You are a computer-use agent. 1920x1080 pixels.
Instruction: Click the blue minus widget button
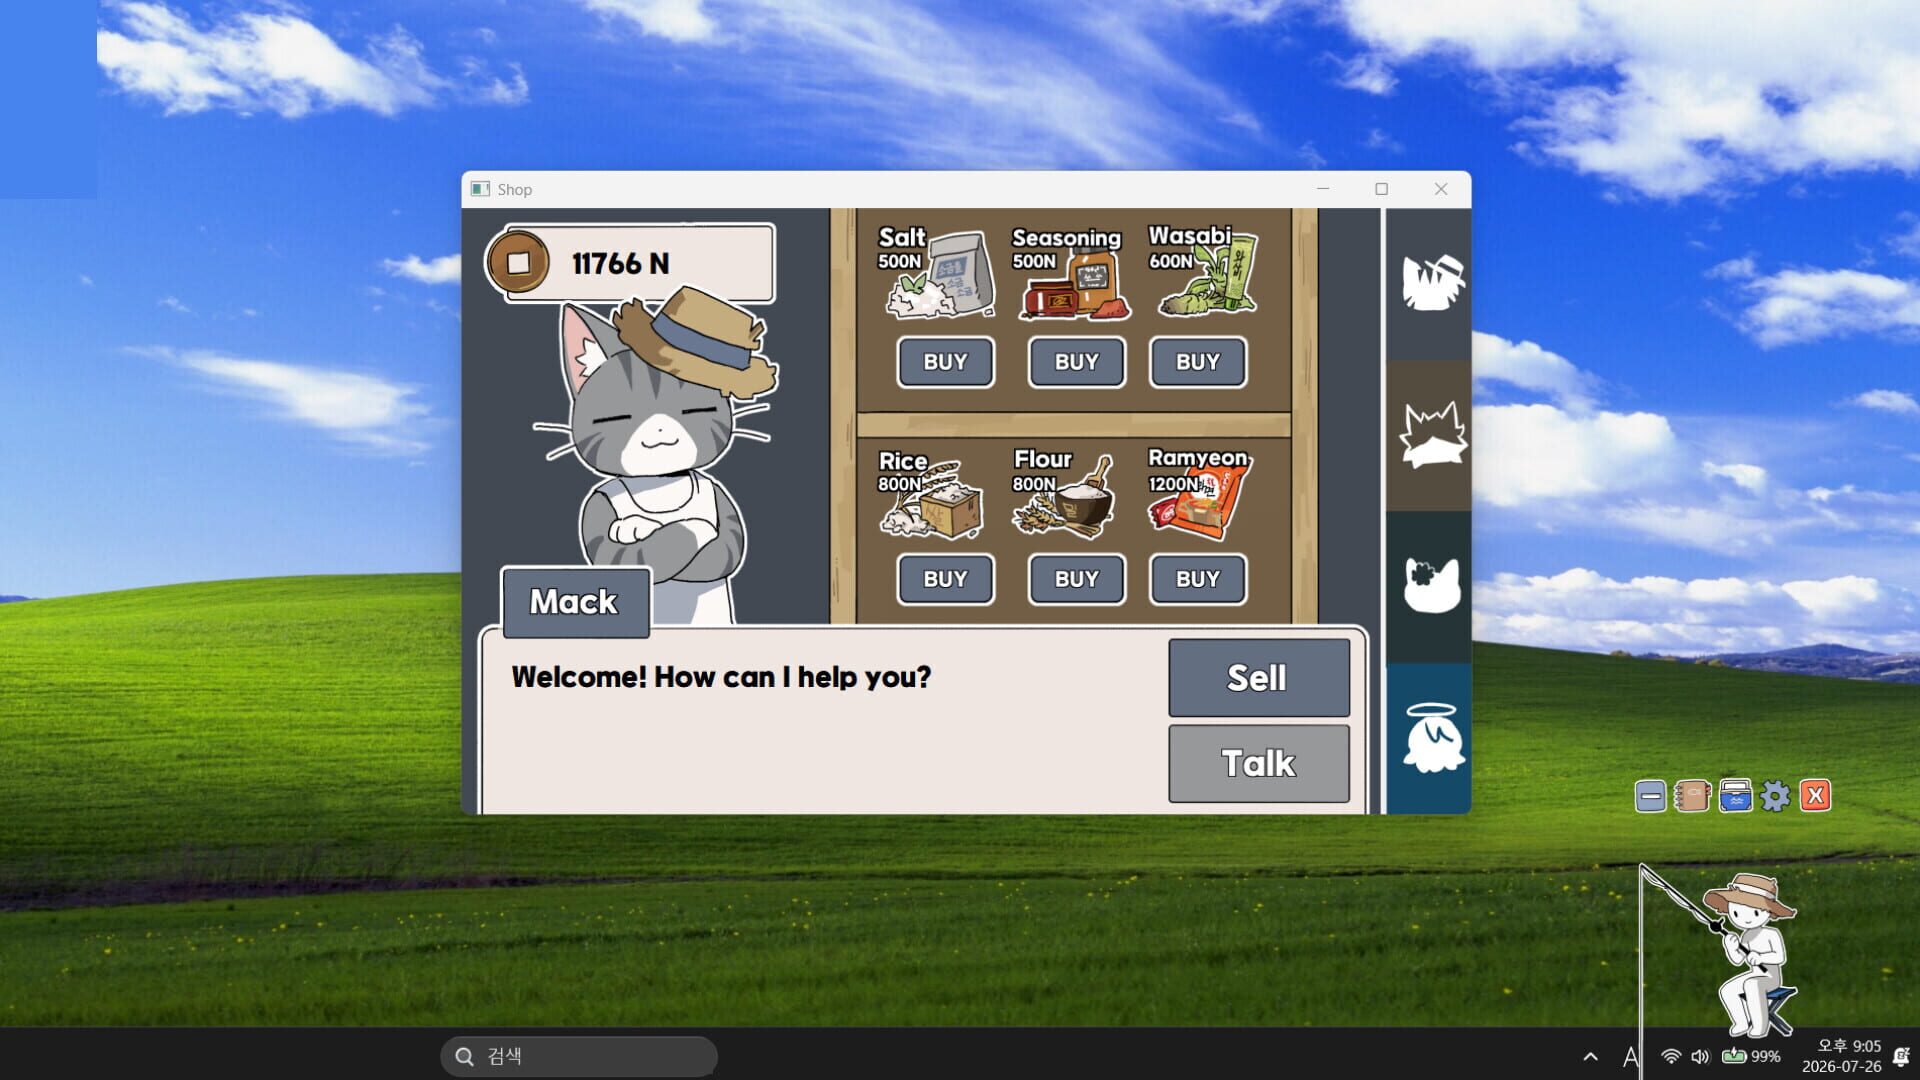tap(1650, 796)
